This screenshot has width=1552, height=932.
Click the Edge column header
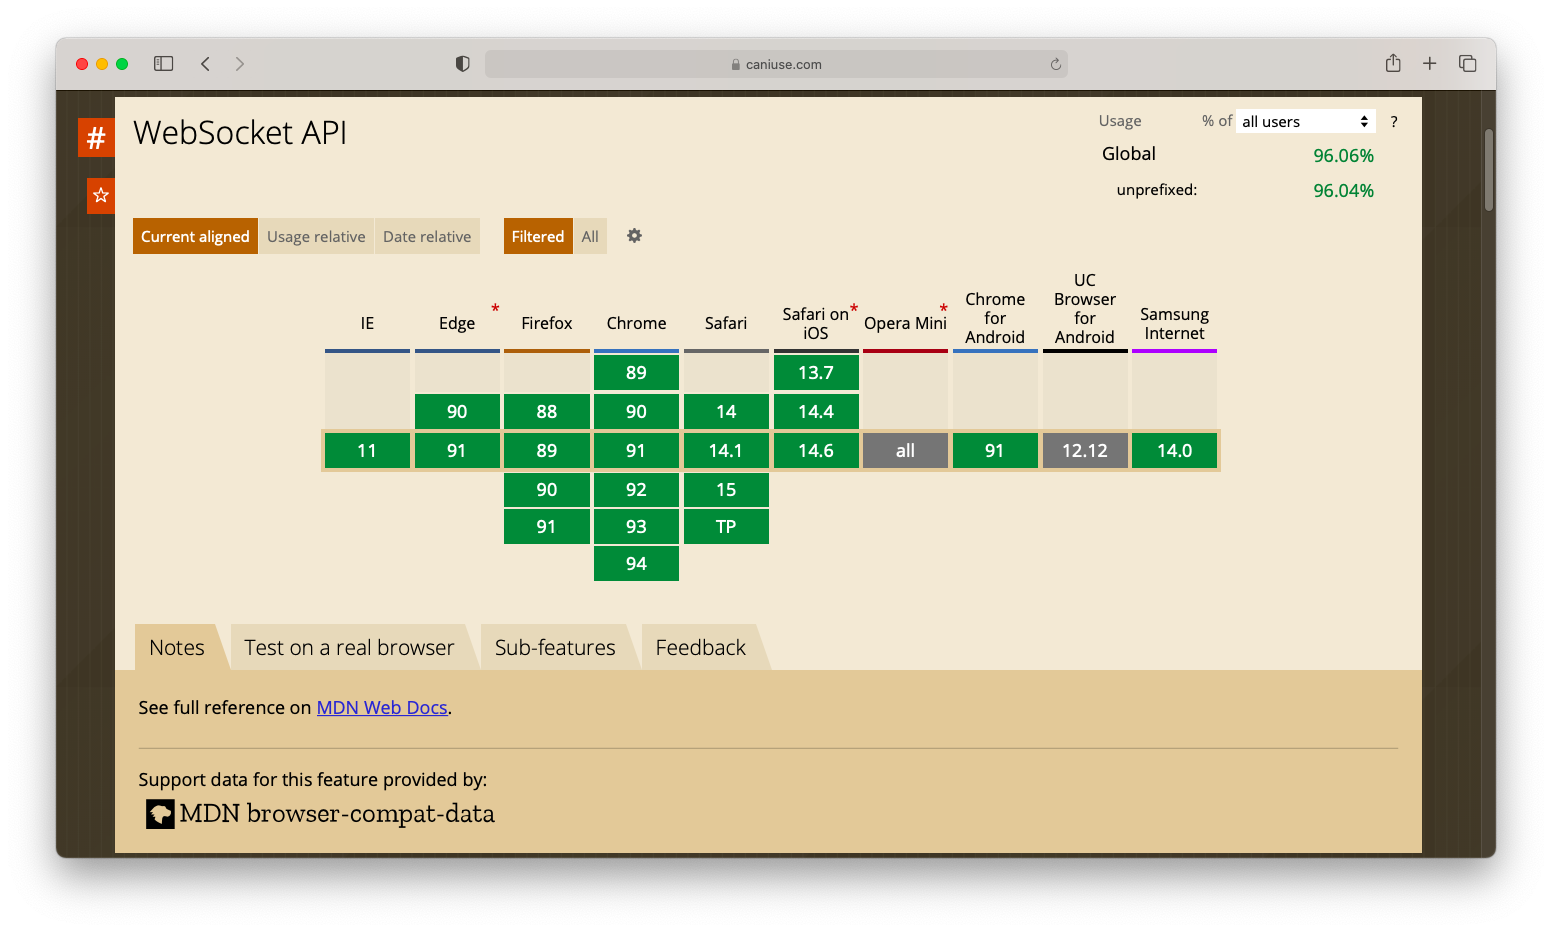(x=457, y=323)
